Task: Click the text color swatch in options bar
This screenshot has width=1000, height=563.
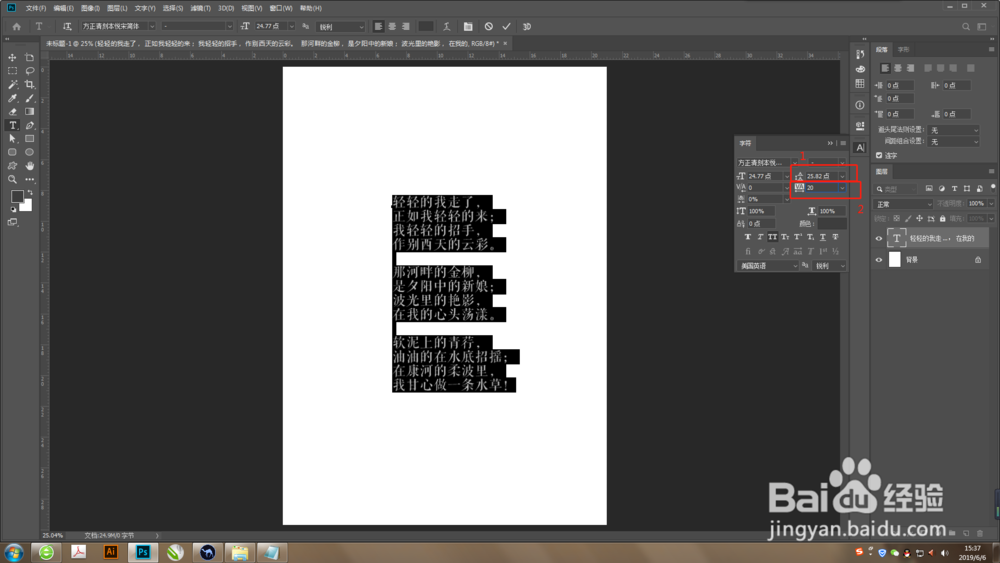Action: click(425, 26)
